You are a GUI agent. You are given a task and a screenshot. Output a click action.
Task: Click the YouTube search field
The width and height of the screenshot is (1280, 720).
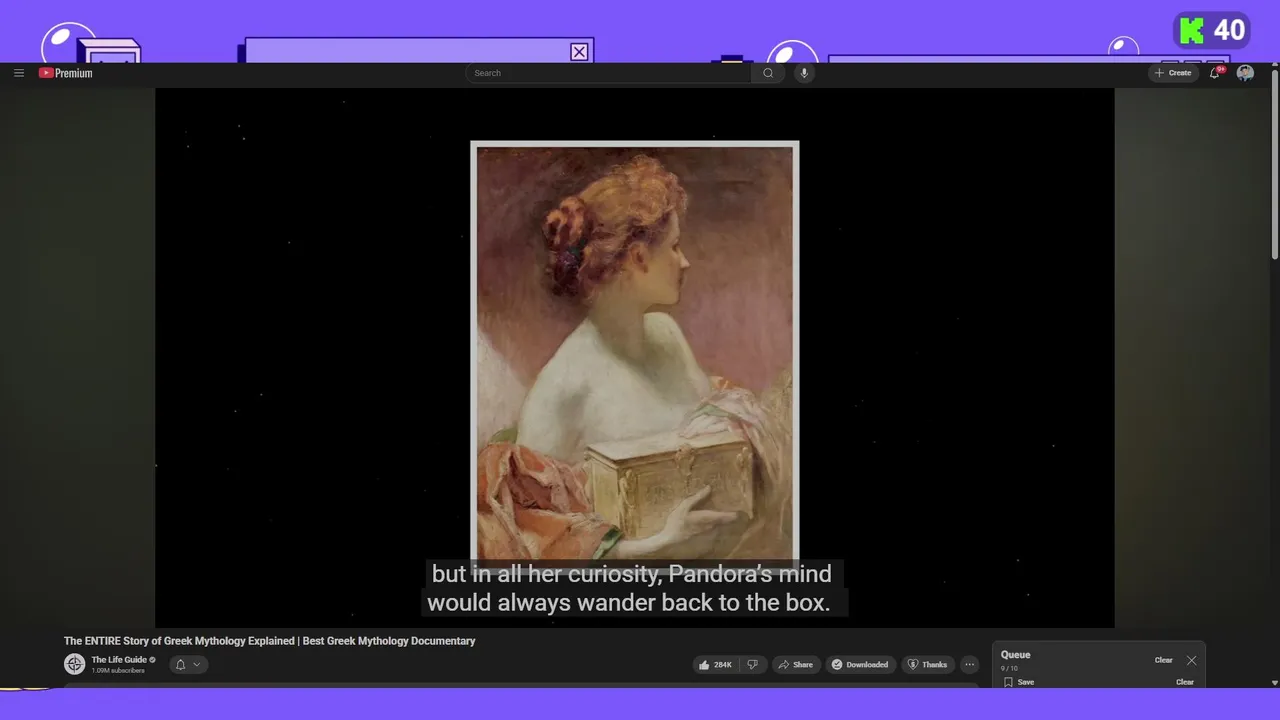point(608,73)
